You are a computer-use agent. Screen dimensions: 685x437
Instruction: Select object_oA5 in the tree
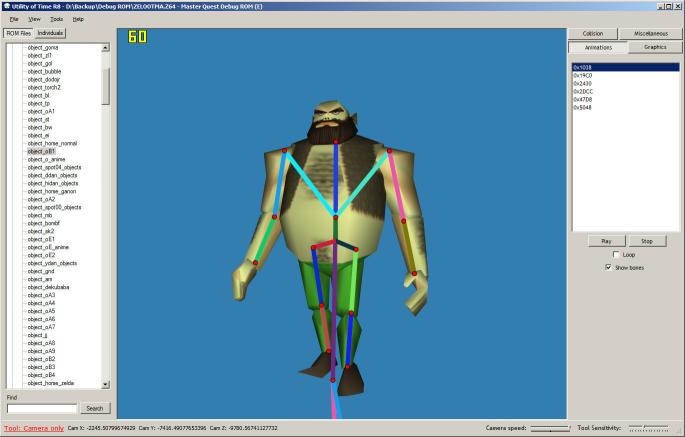pyautogui.click(x=41, y=311)
